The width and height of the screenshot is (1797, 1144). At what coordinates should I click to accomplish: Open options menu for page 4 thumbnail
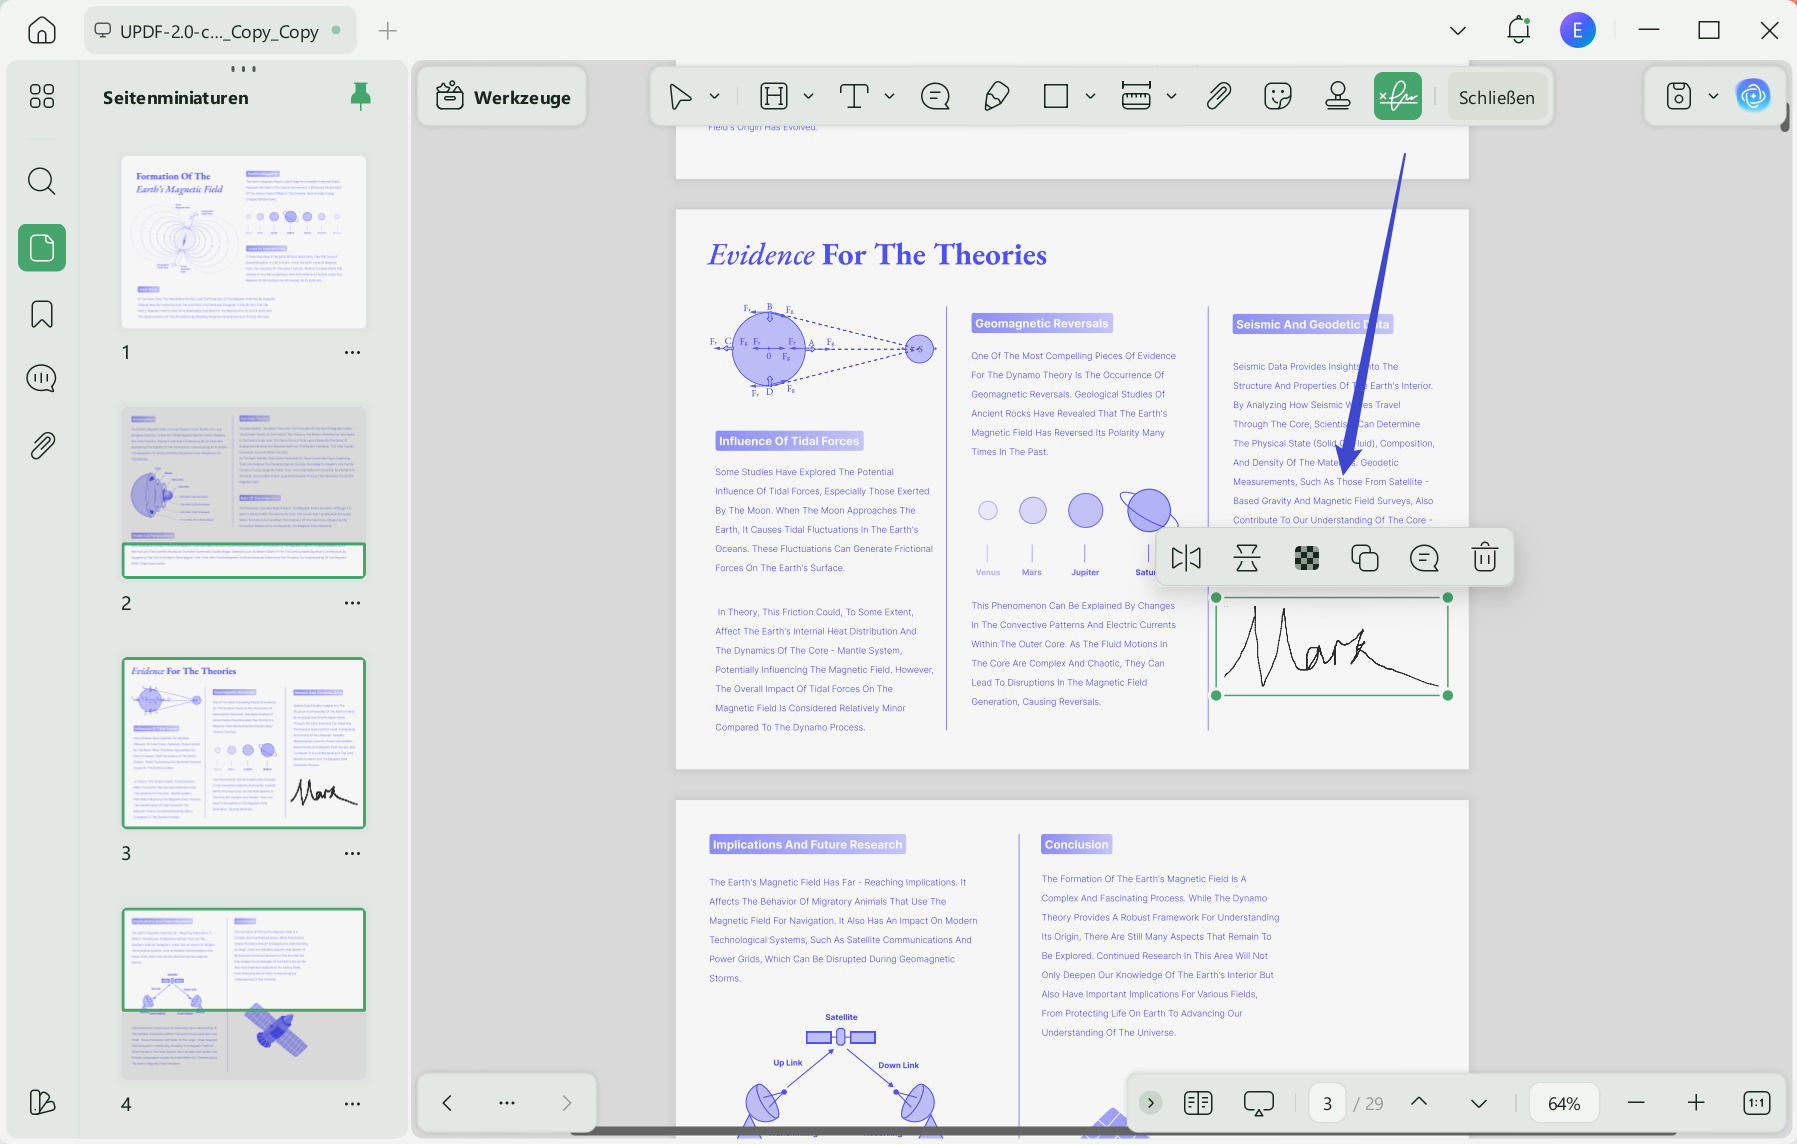pos(352,1104)
